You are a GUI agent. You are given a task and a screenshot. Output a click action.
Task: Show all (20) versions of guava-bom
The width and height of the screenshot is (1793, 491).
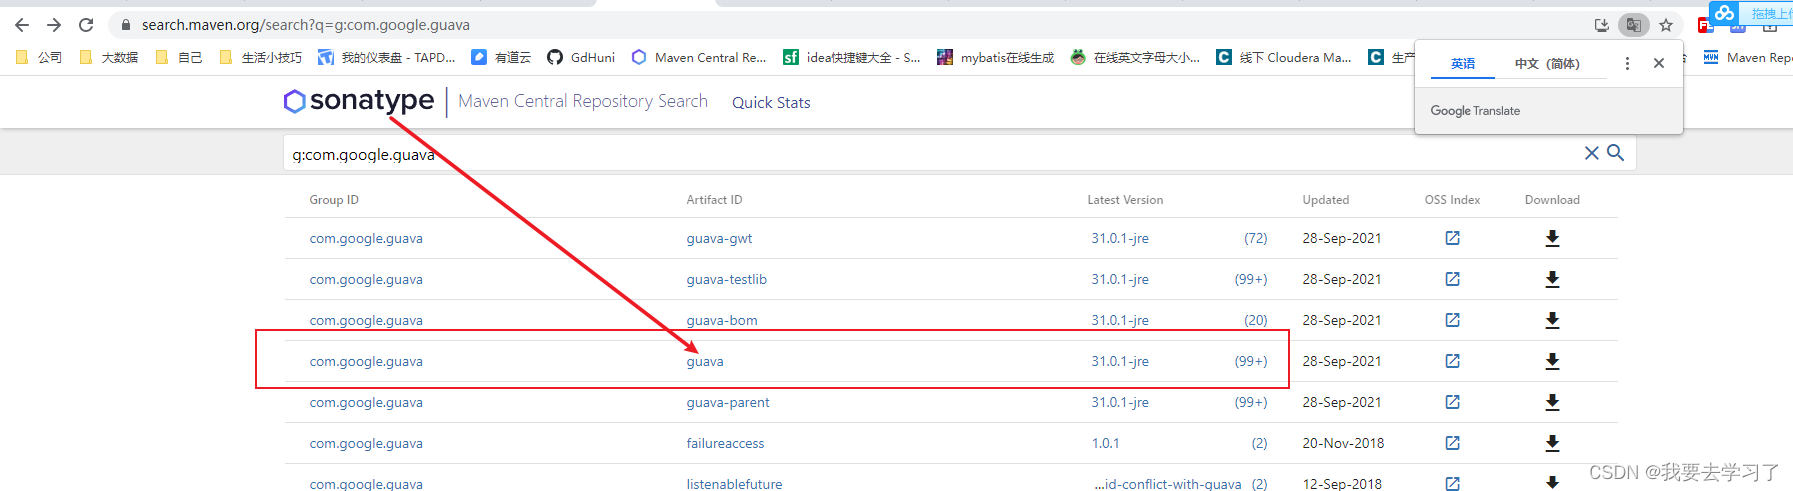pyautogui.click(x=1255, y=320)
